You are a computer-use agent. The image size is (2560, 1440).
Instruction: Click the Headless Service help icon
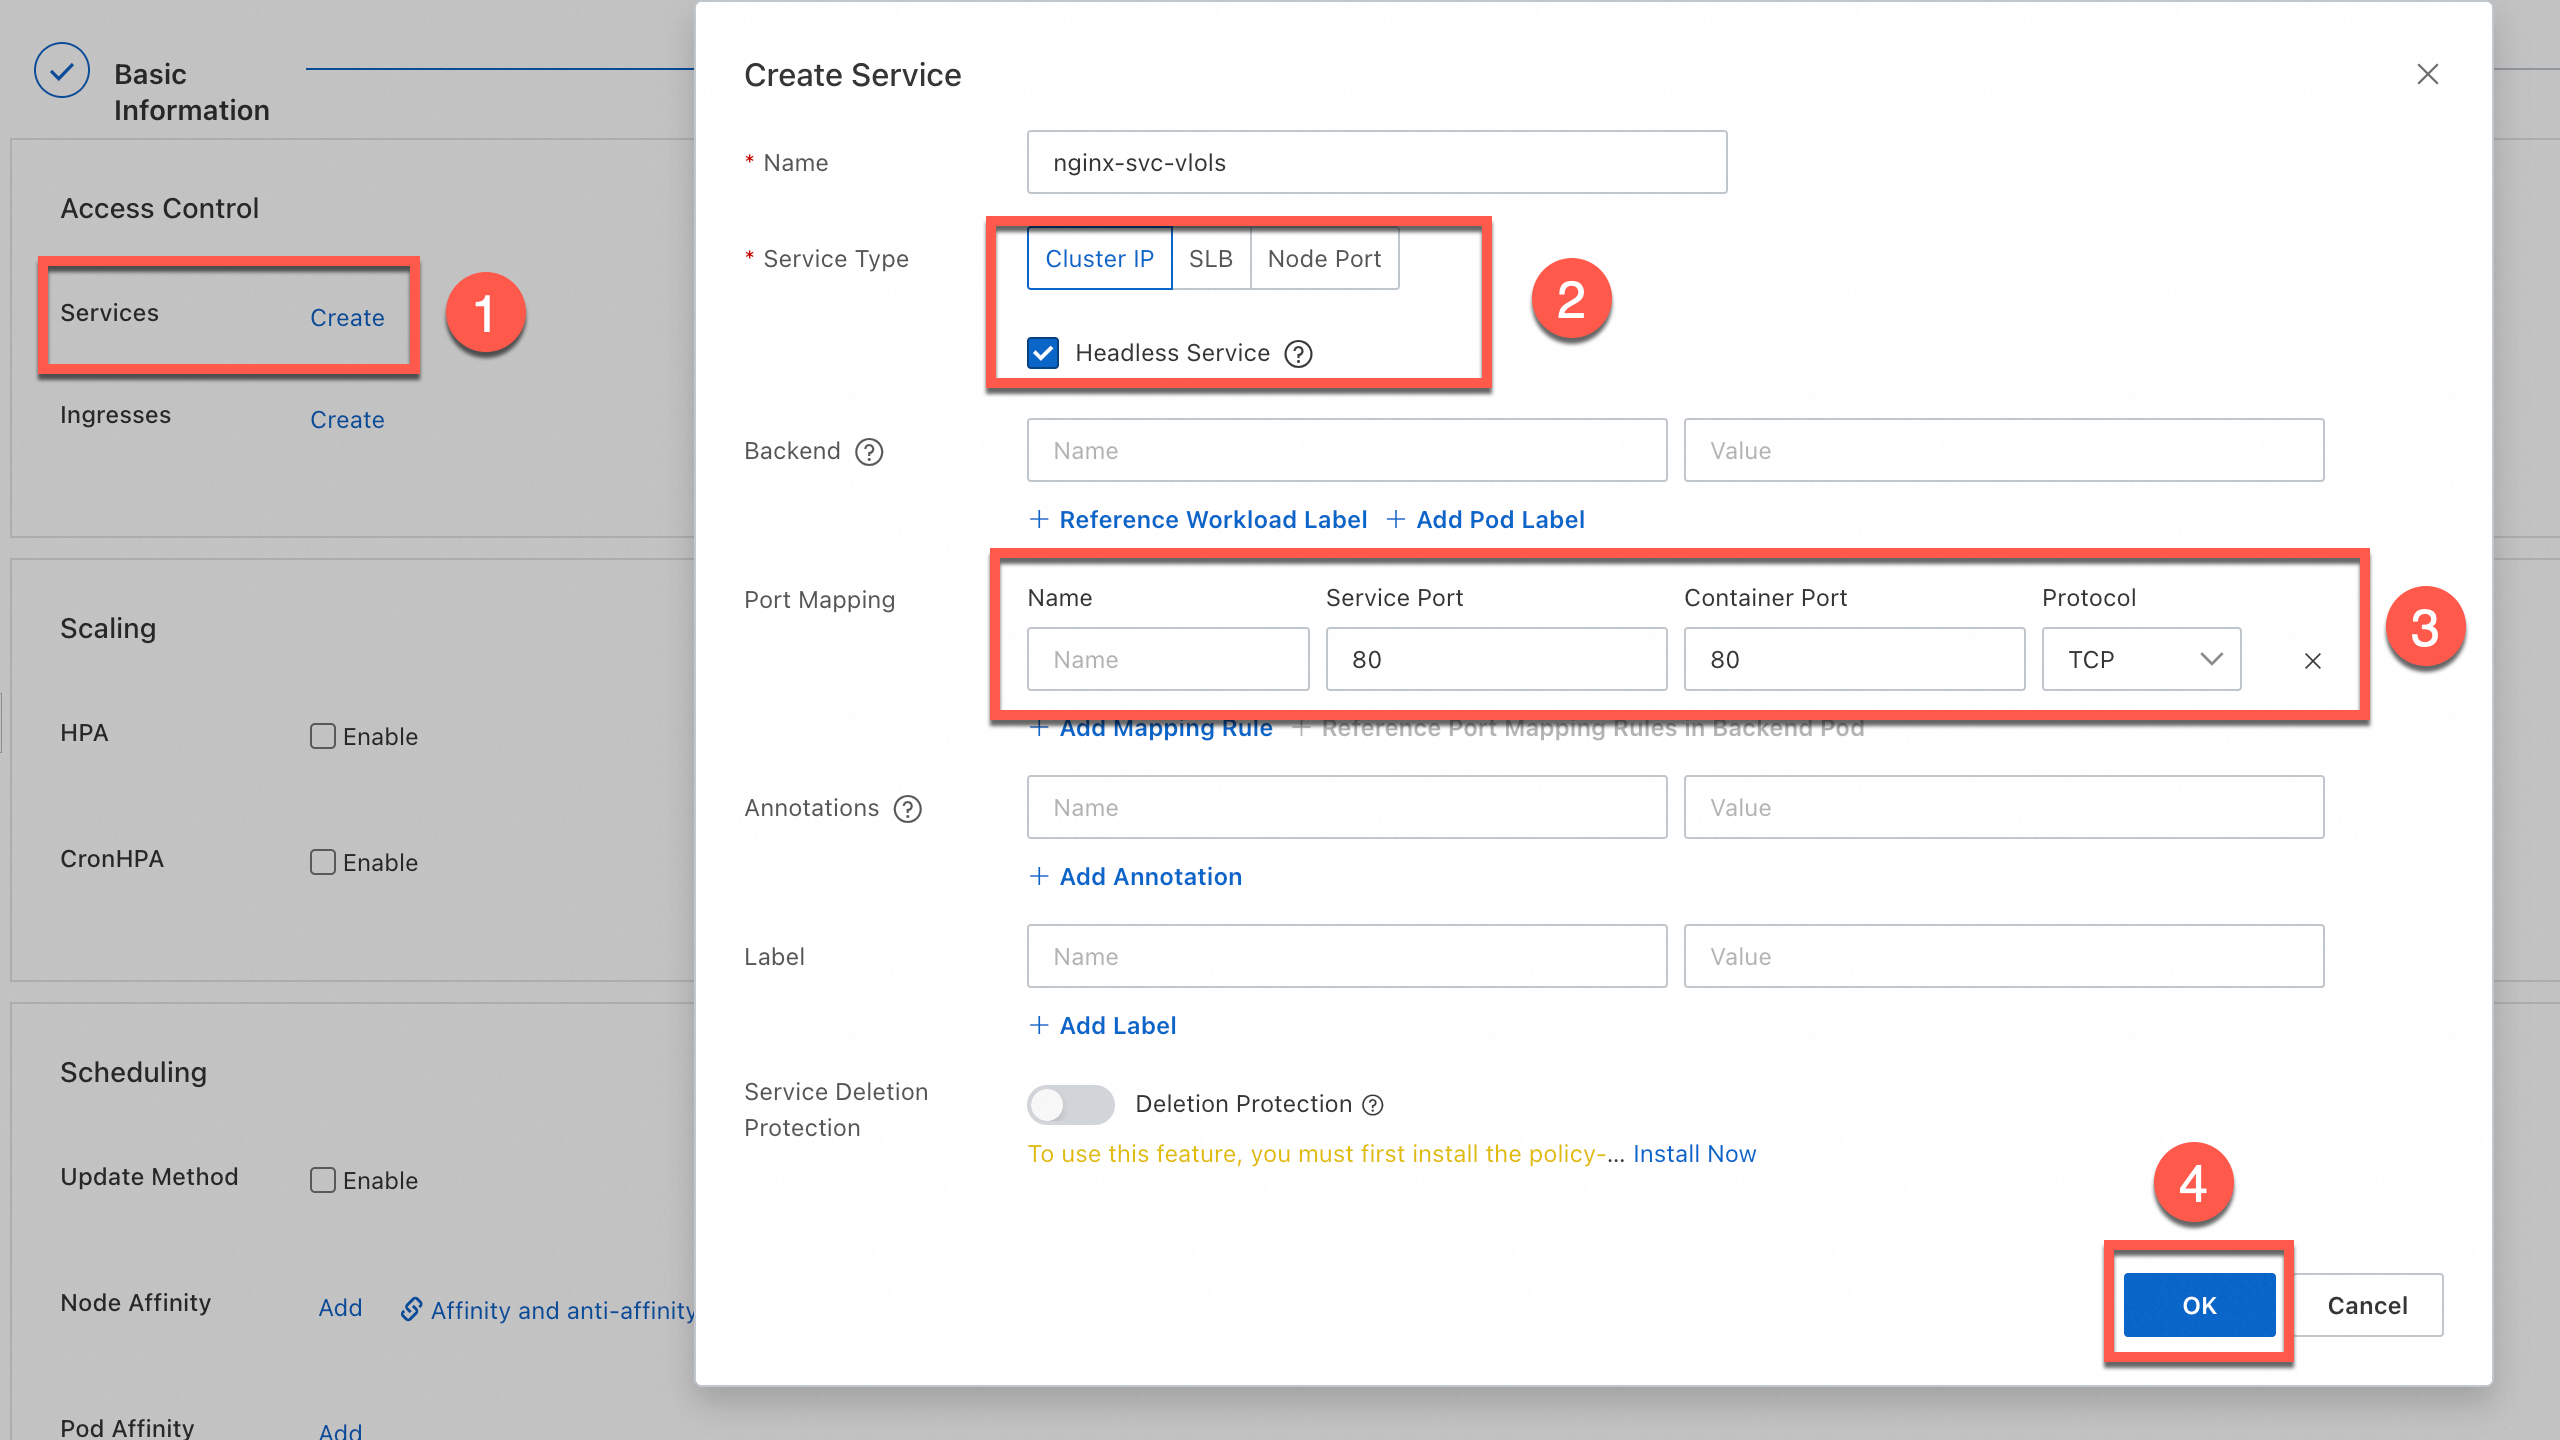[x=1298, y=354]
